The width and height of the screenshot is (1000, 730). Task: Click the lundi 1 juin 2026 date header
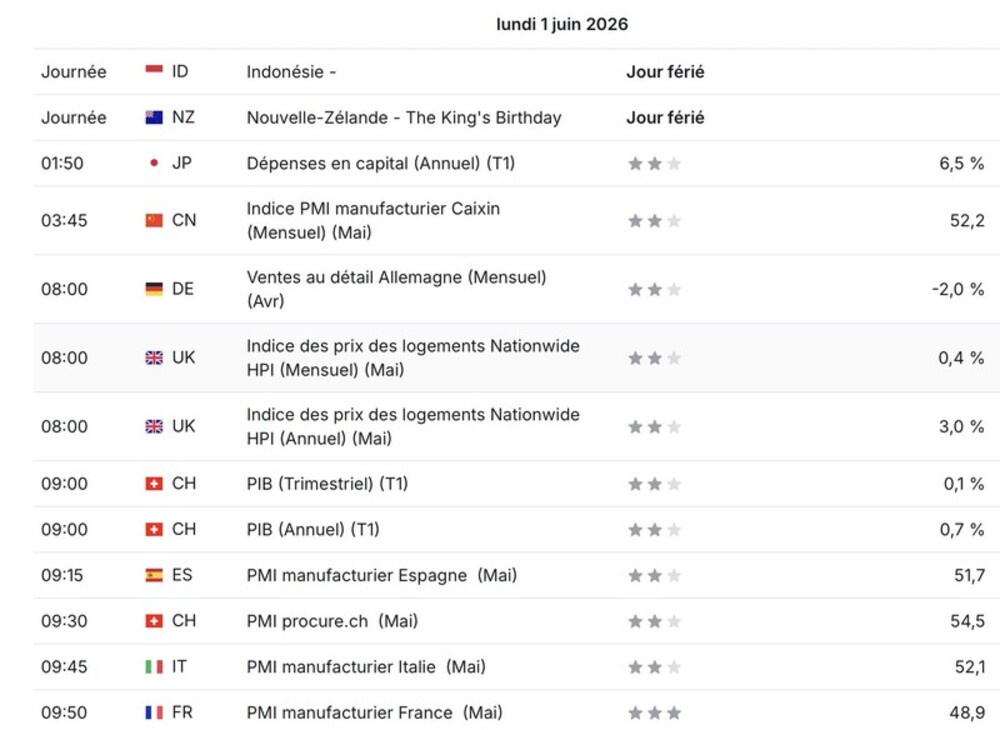tap(562, 24)
